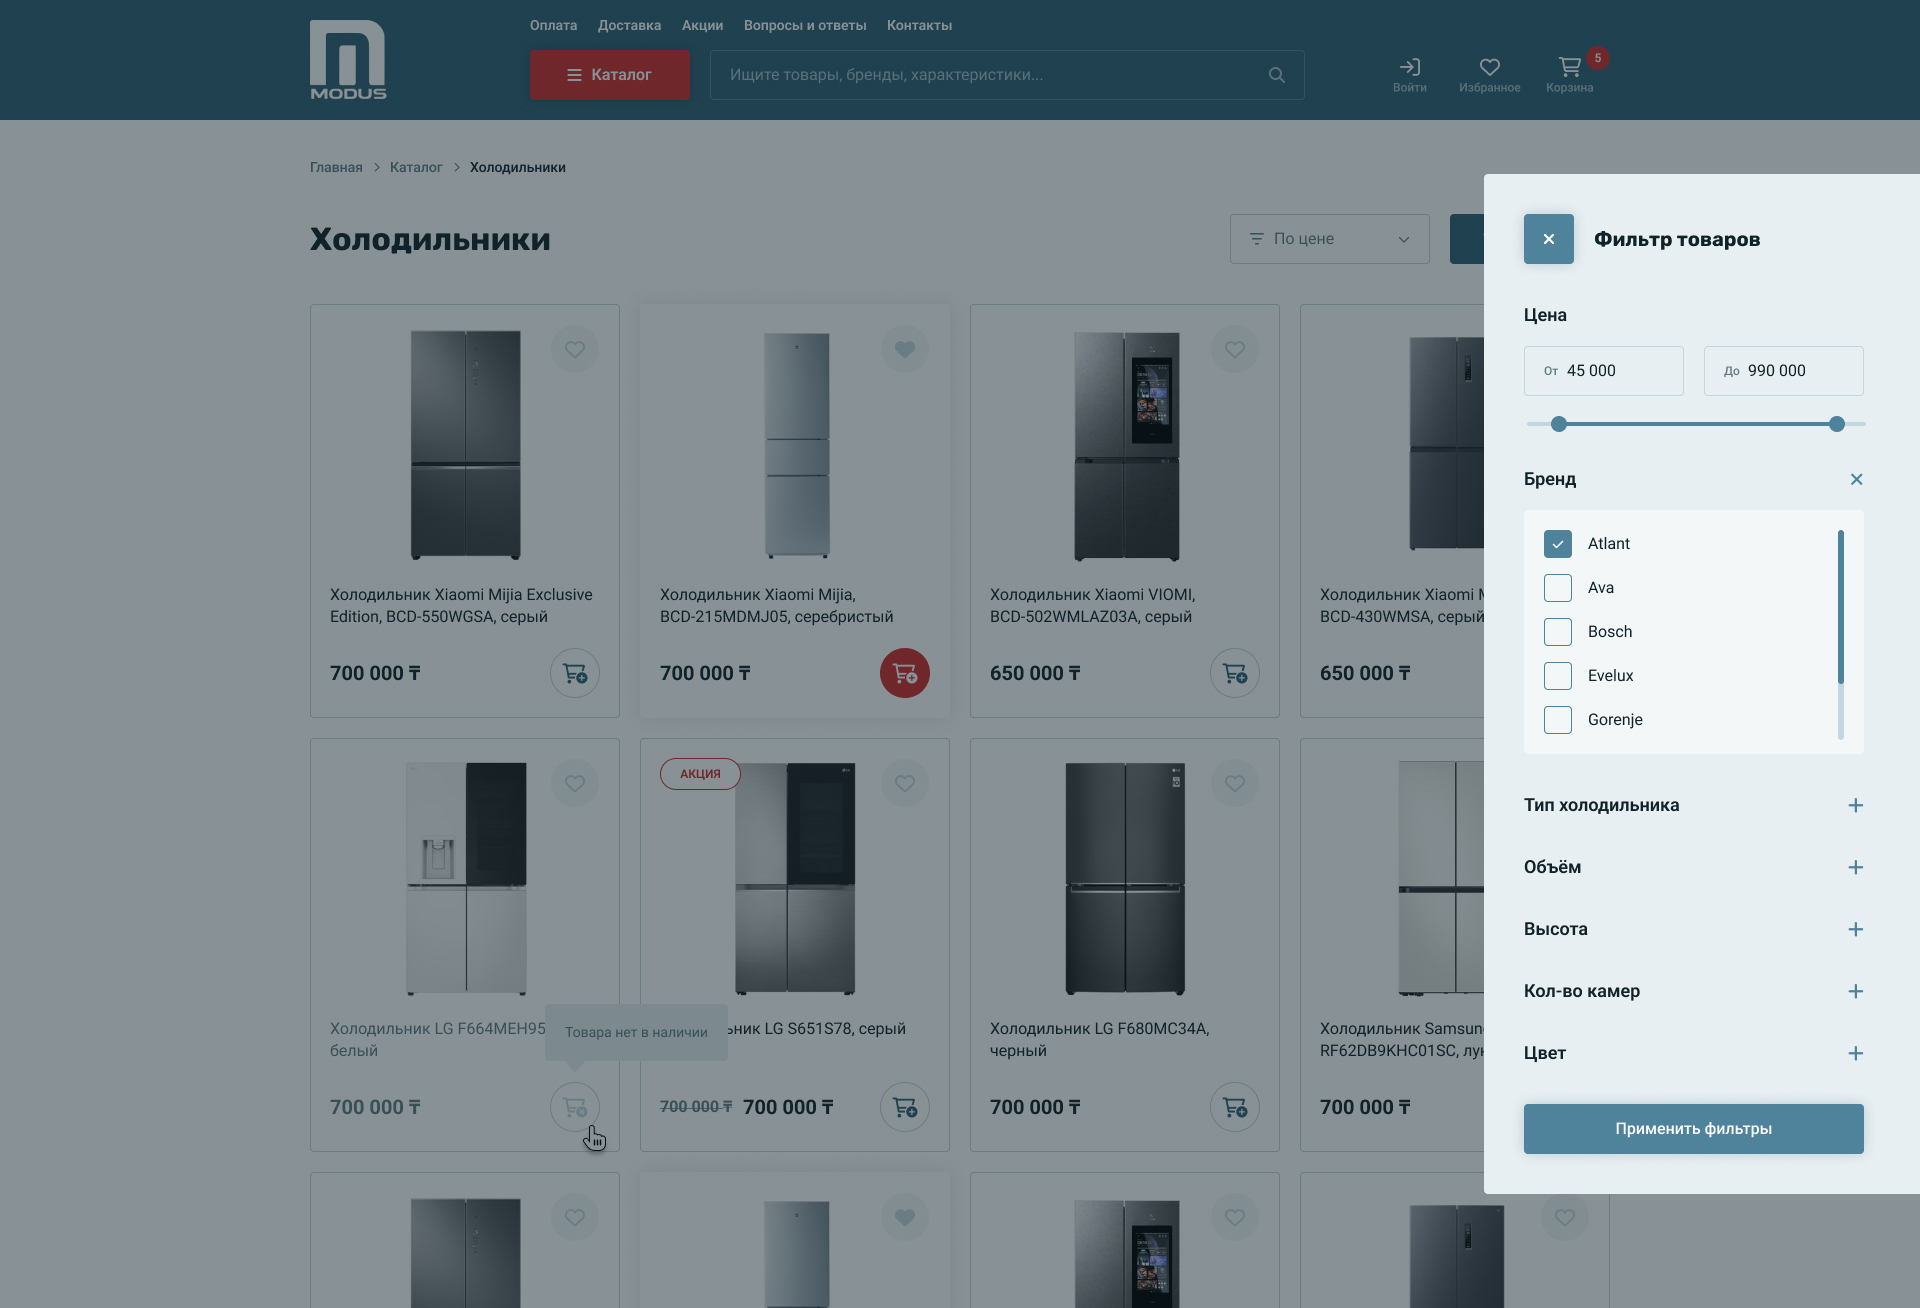This screenshot has width=1920, height=1308.
Task: Add Xiaomi VIOMI fridge to cart
Action: click(x=1234, y=673)
